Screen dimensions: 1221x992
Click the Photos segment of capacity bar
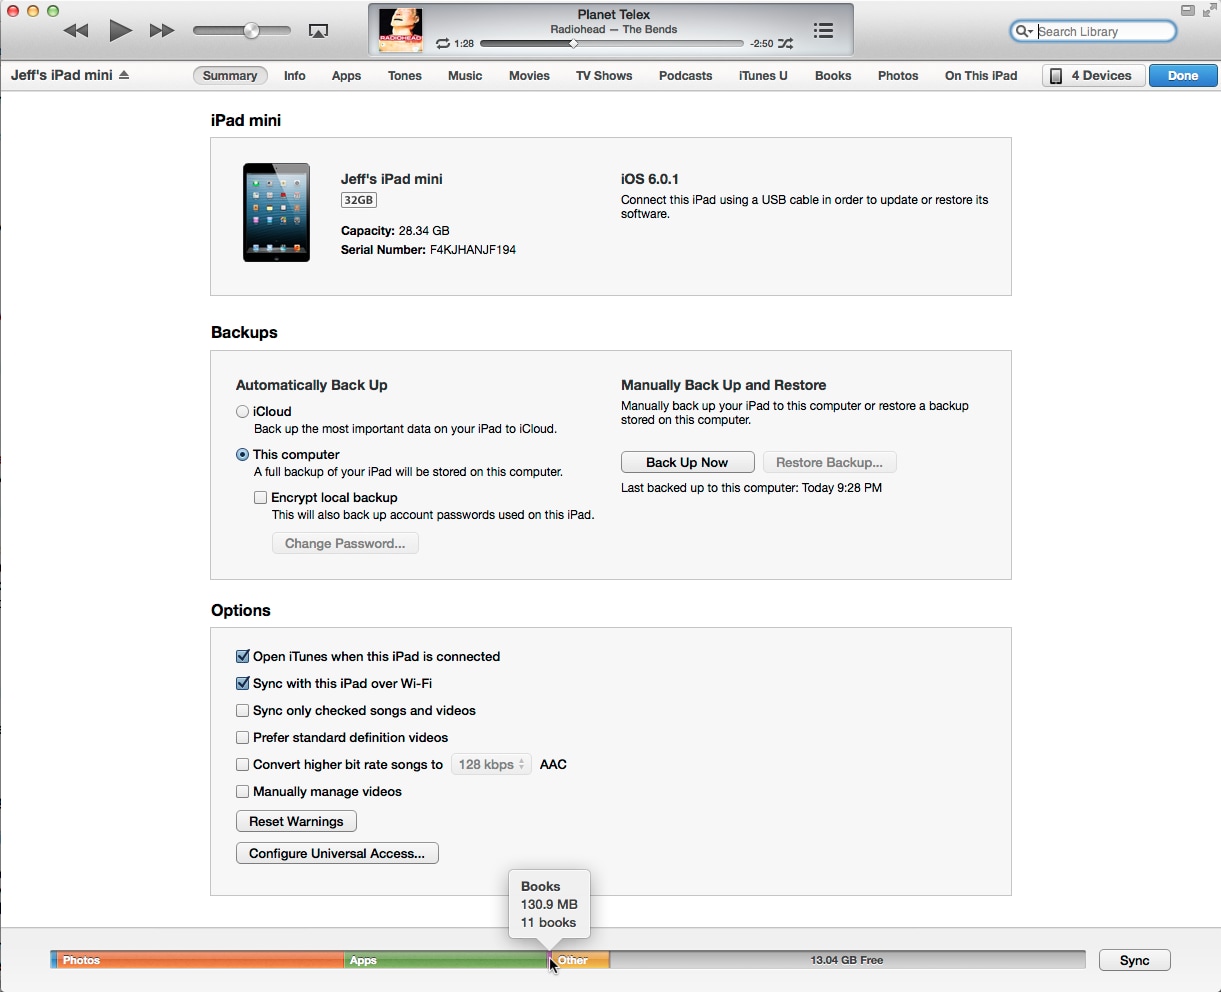[198, 961]
